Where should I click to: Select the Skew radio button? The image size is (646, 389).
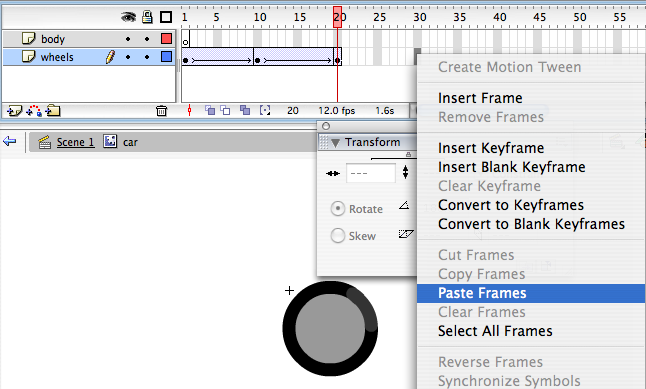[338, 236]
